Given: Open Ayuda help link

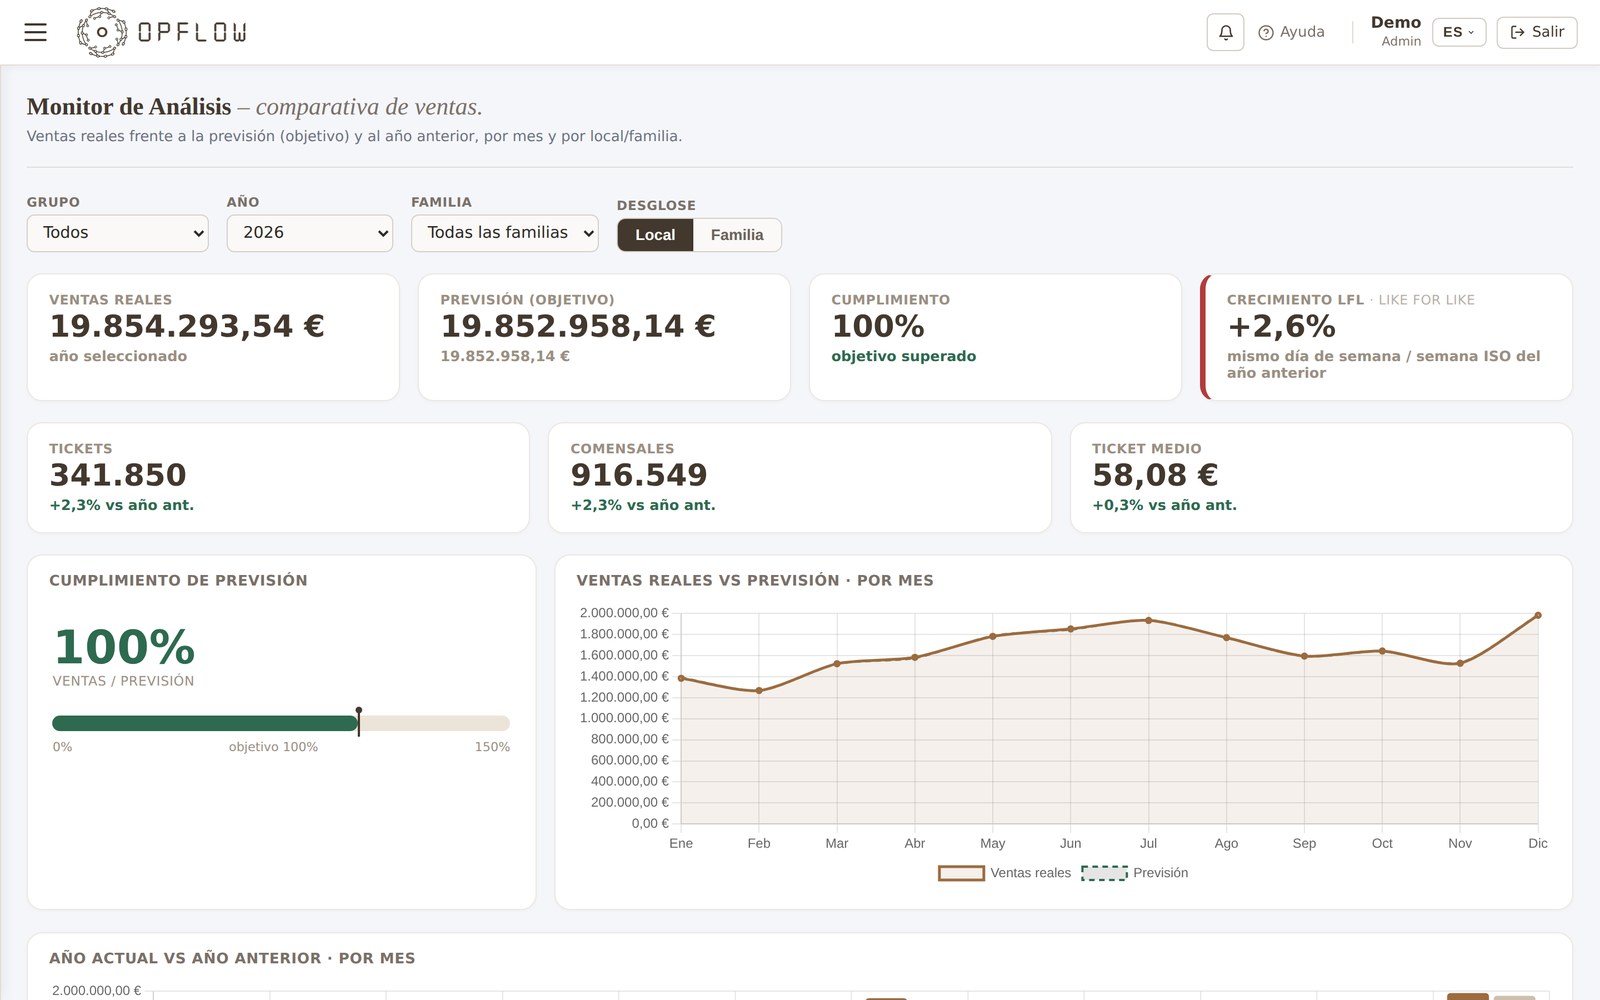Looking at the screenshot, I should [1291, 32].
